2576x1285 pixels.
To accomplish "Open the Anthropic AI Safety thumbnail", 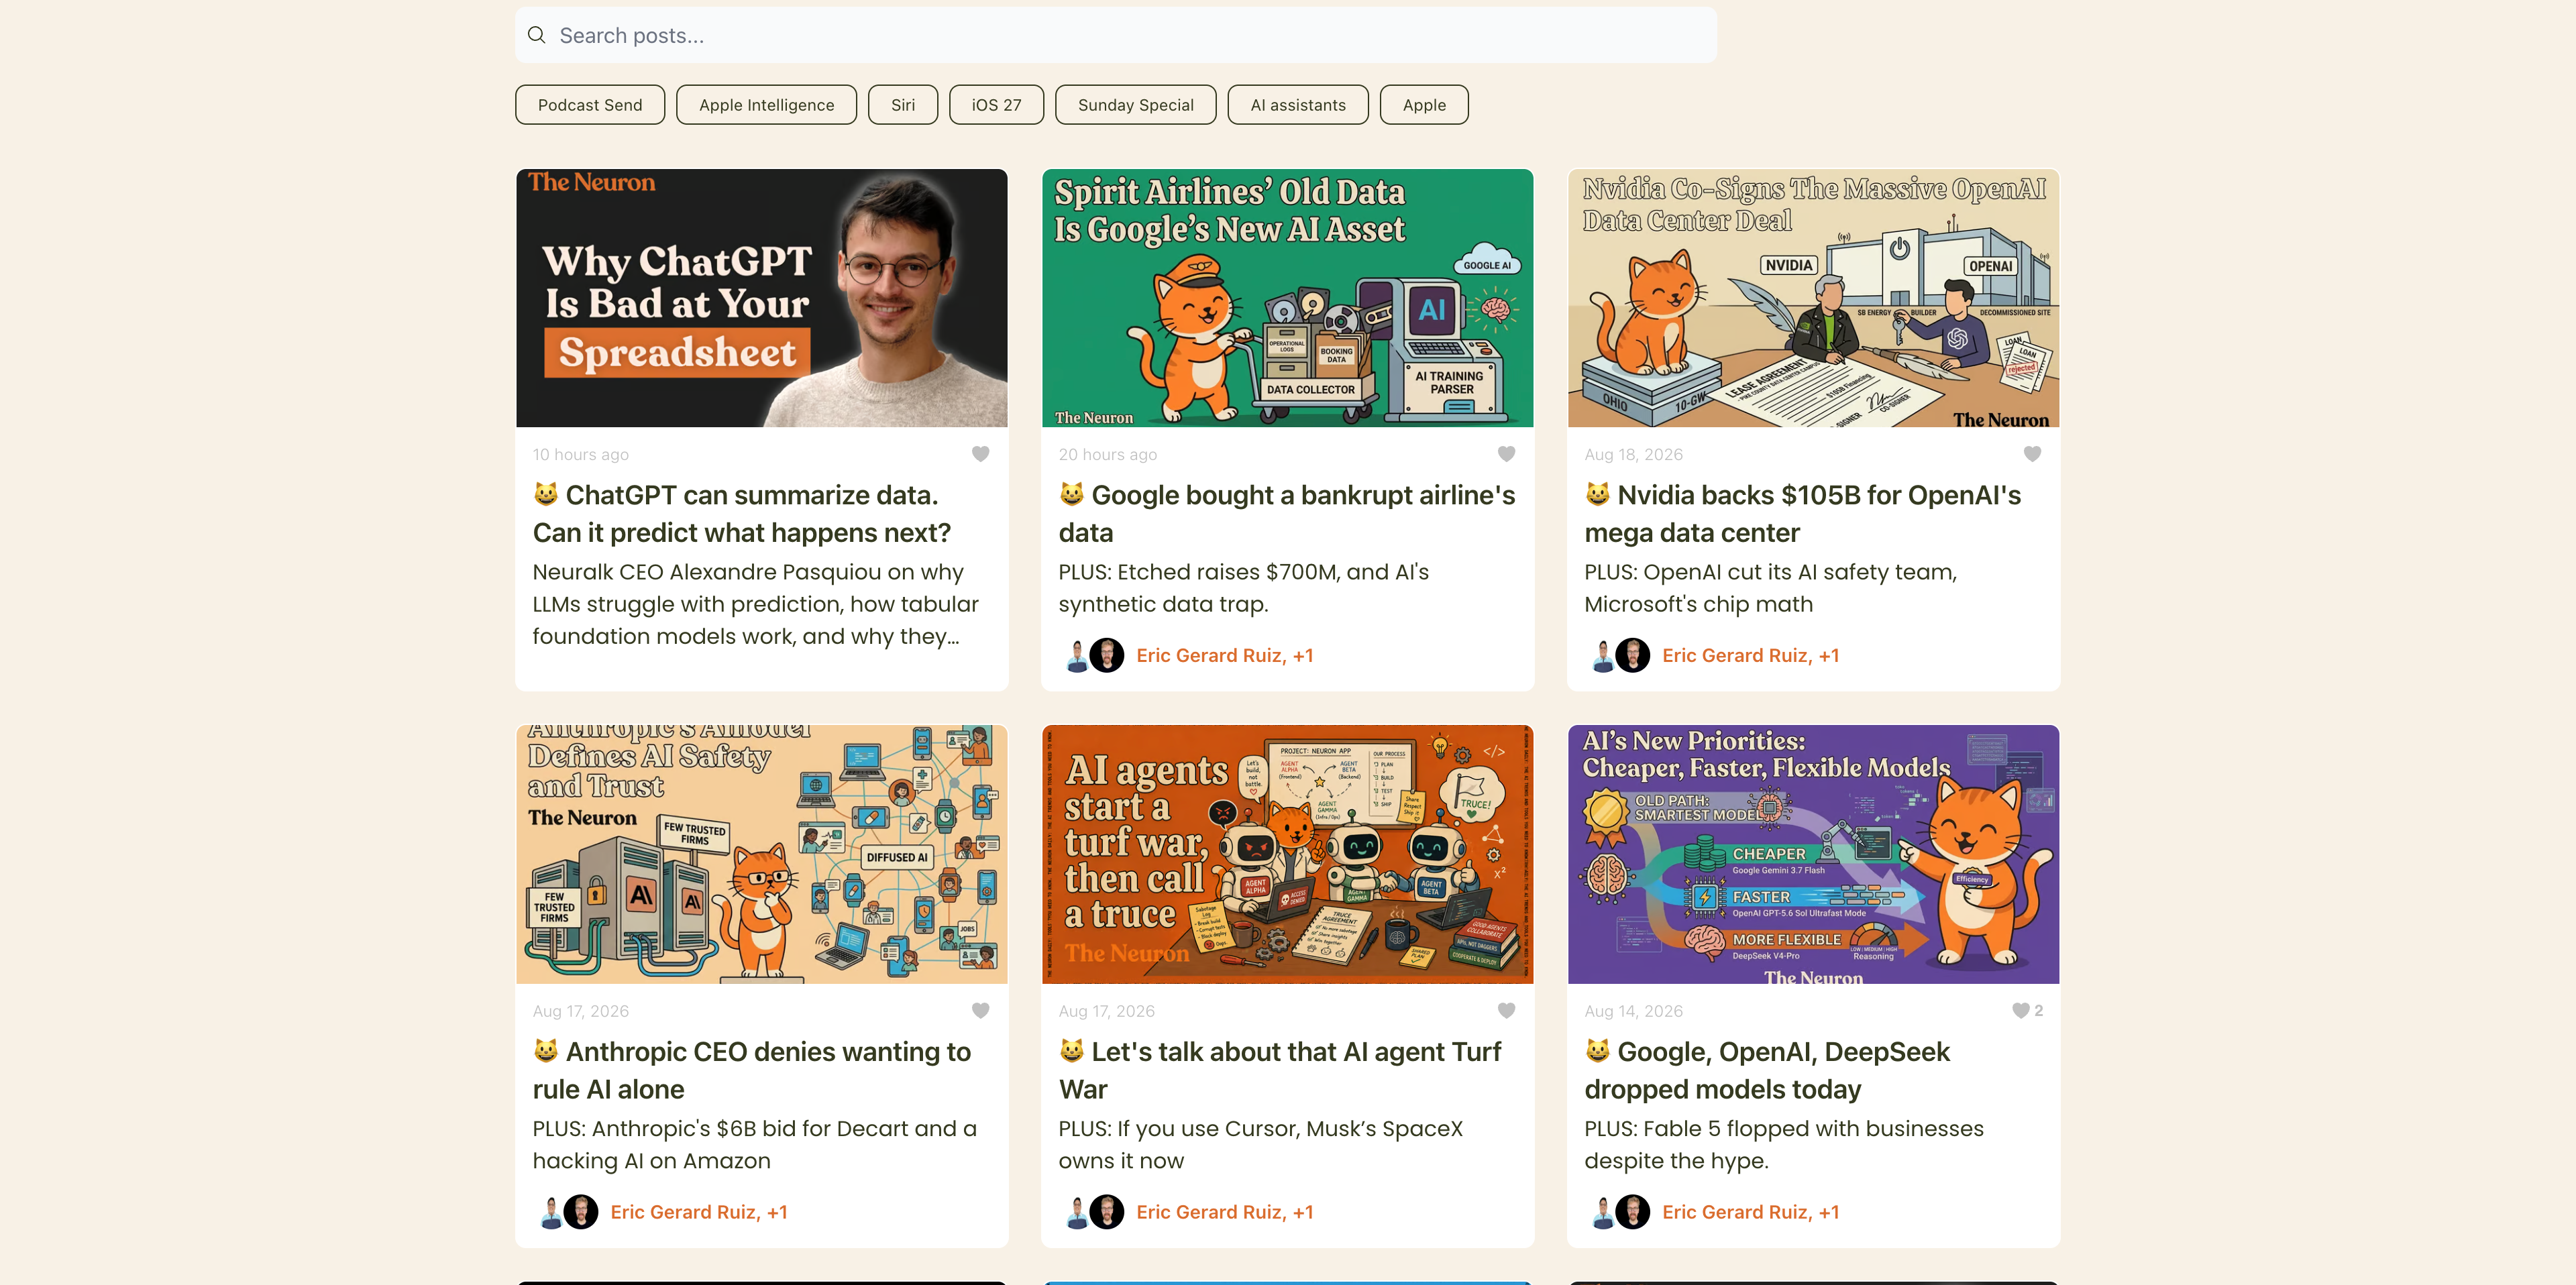I will (762, 854).
